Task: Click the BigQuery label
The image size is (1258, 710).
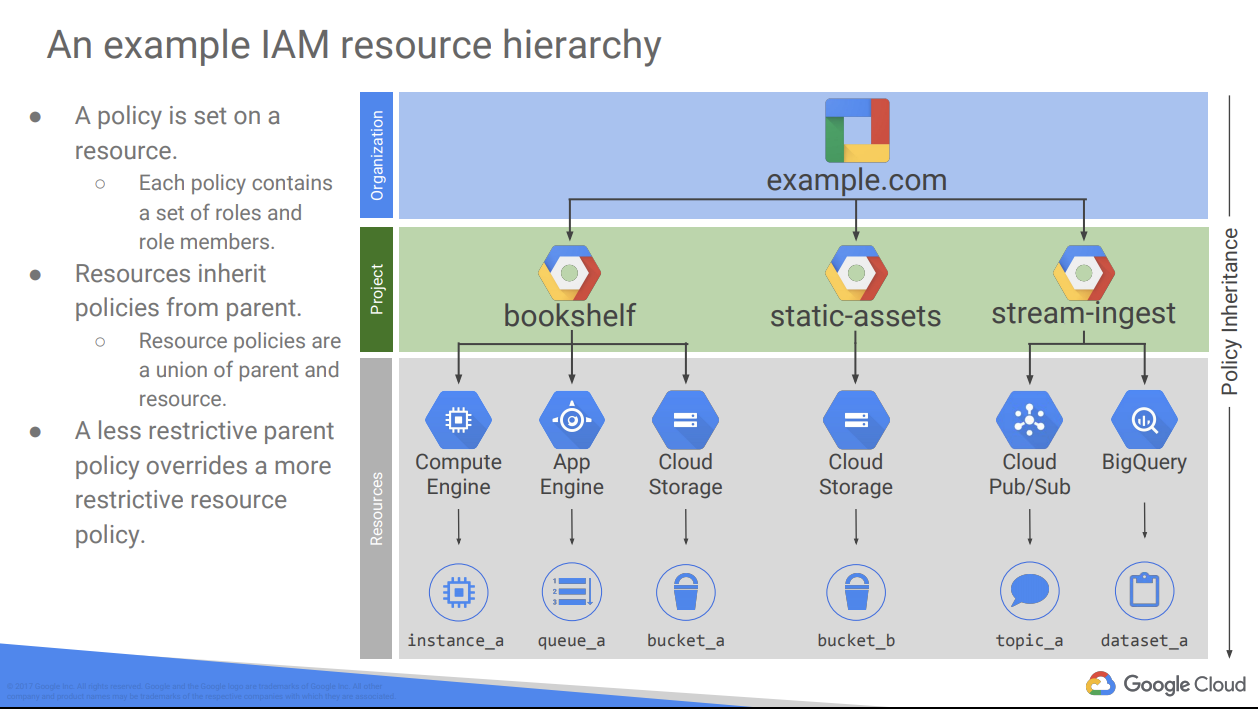Action: pos(1144,463)
